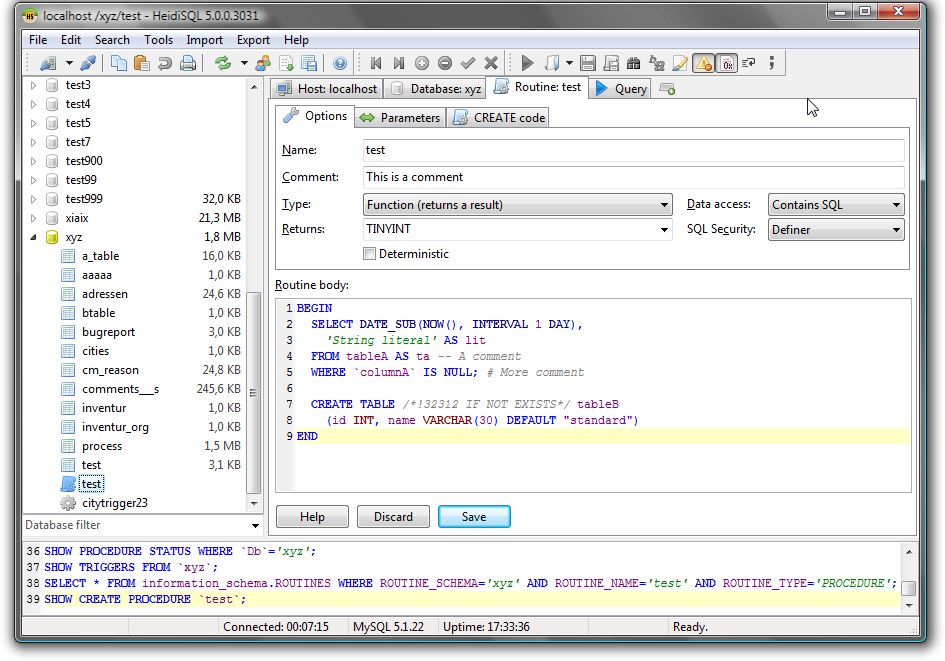Click the blue help icon in toolbar

(x=340, y=63)
